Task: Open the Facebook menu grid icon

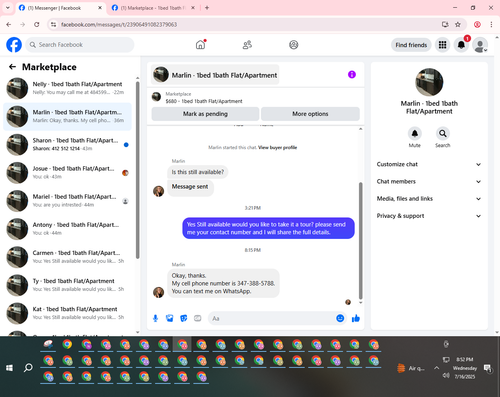Action: 442,45
